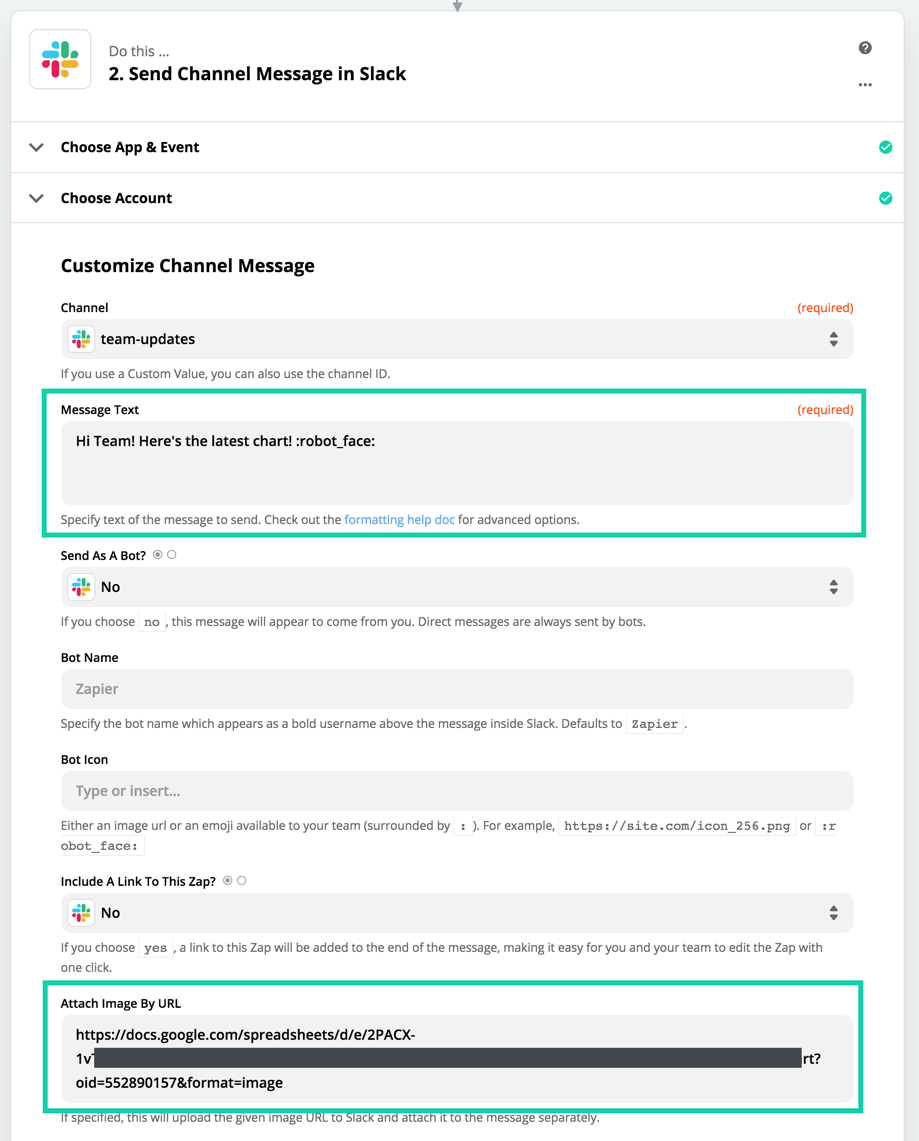Click green checkmark beside Choose Account
This screenshot has width=919, height=1141.
pos(885,198)
